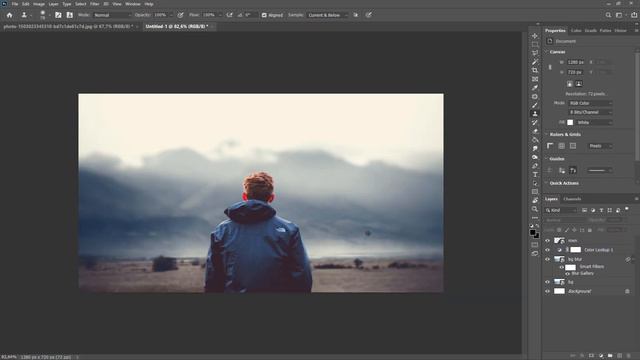640x360 pixels.
Task: Open the Brush Settings panel icon
Action: click(58, 15)
